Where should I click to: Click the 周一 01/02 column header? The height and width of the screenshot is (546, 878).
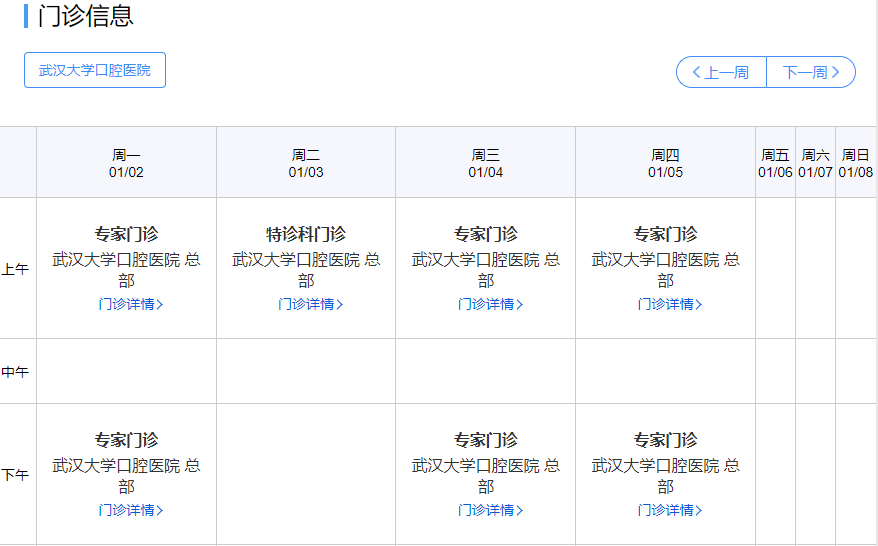point(126,163)
